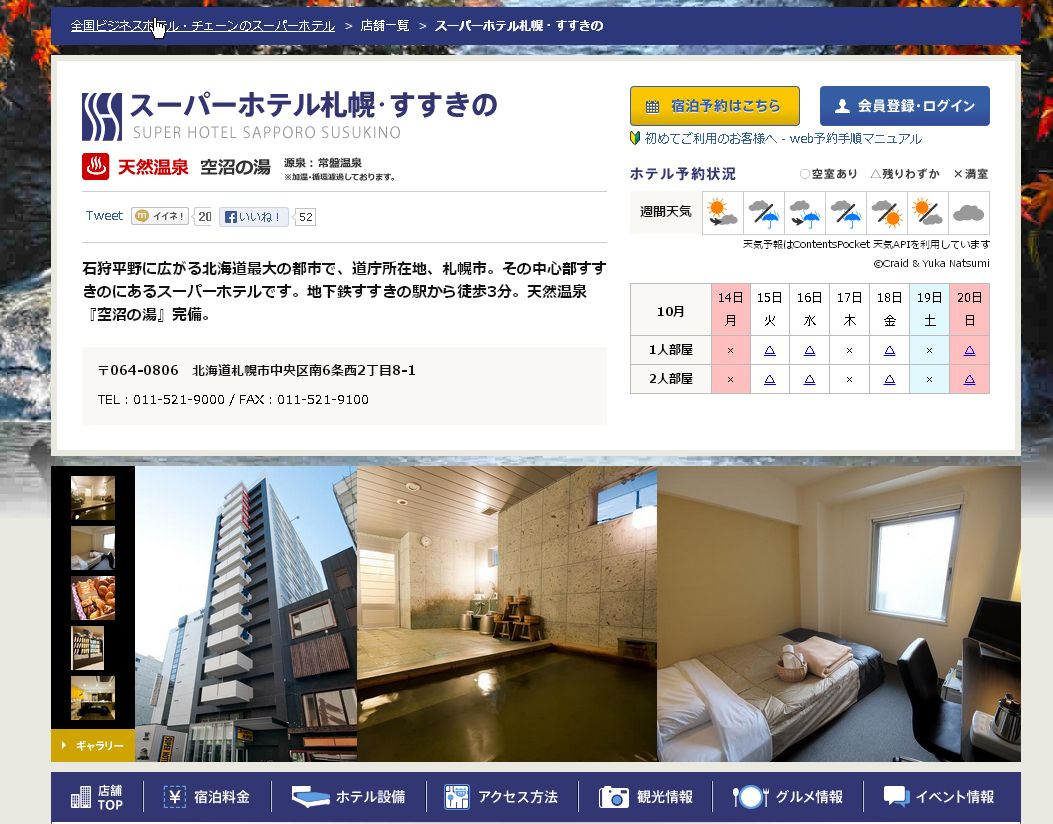Viewport: 1053px width, 824px height.
Task: Click the calendar icon on reservation button
Action: [x=652, y=106]
